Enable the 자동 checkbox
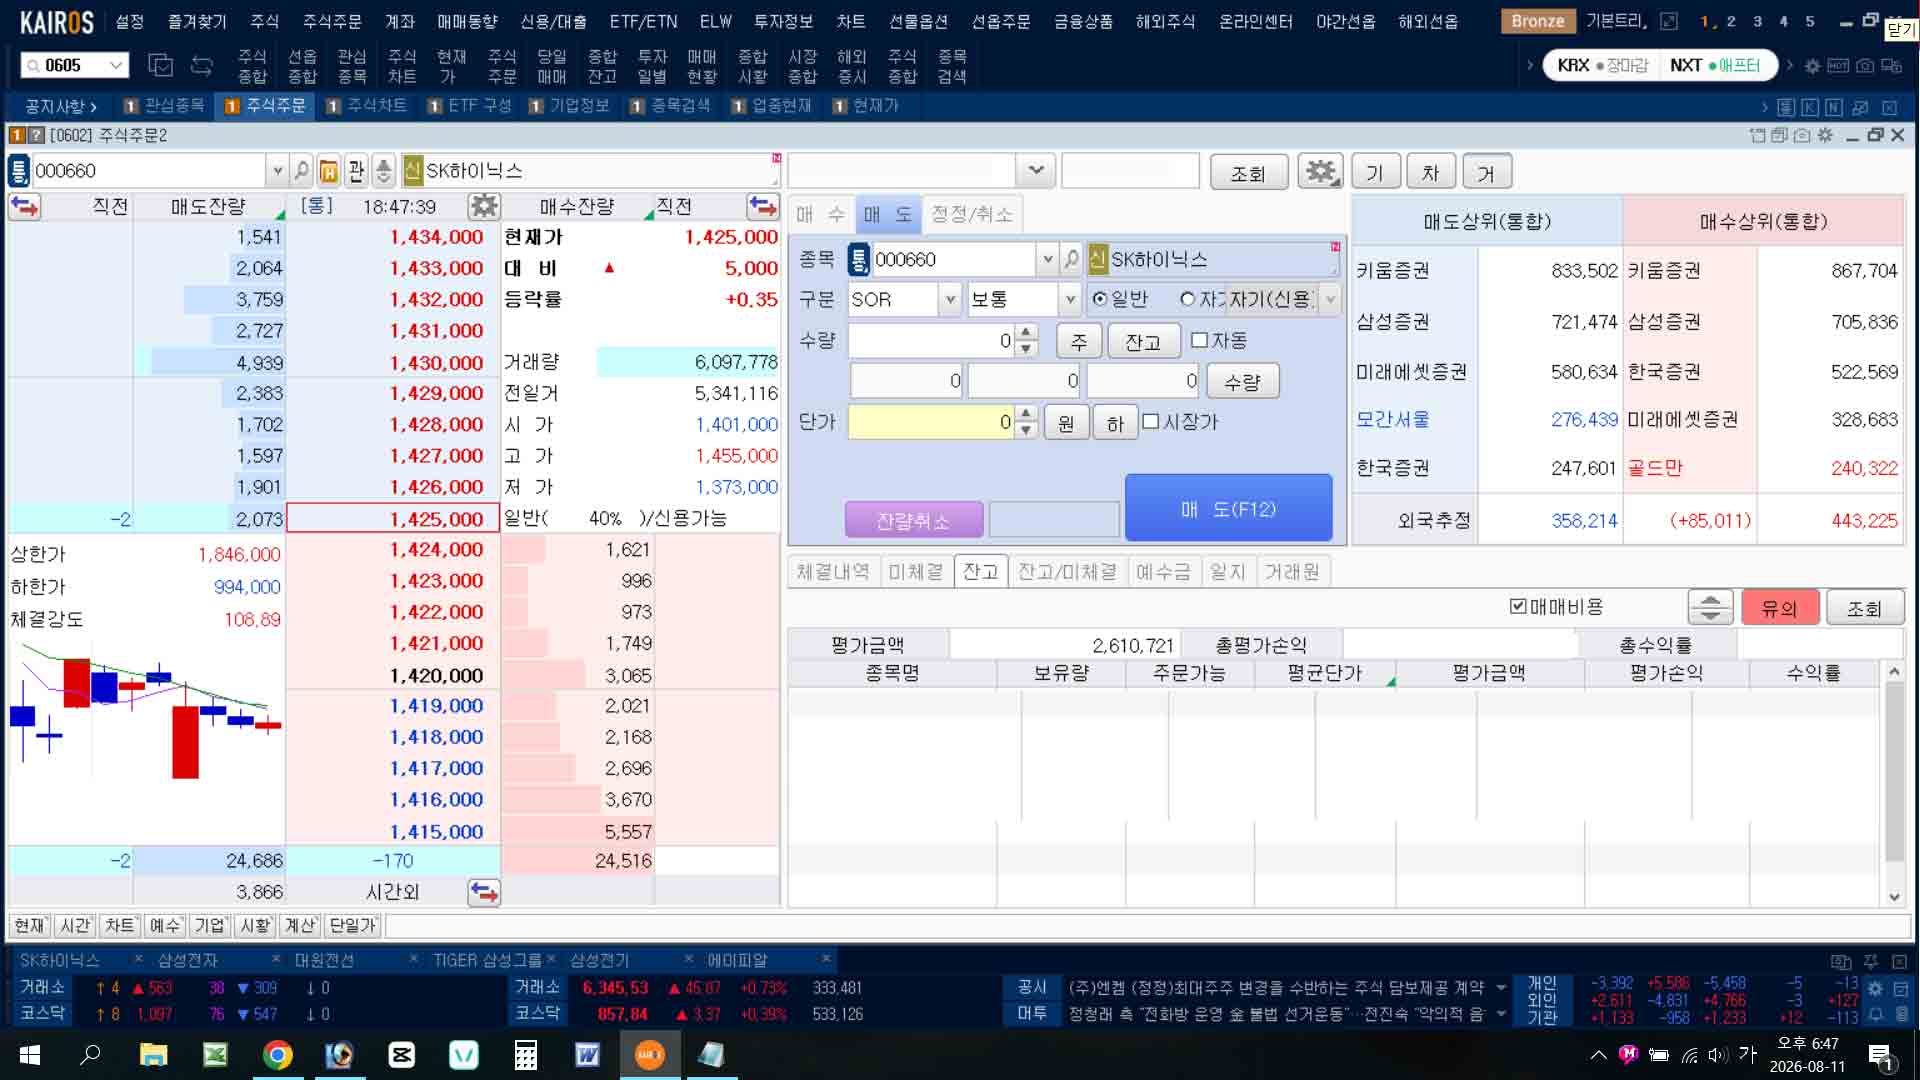 1200,340
